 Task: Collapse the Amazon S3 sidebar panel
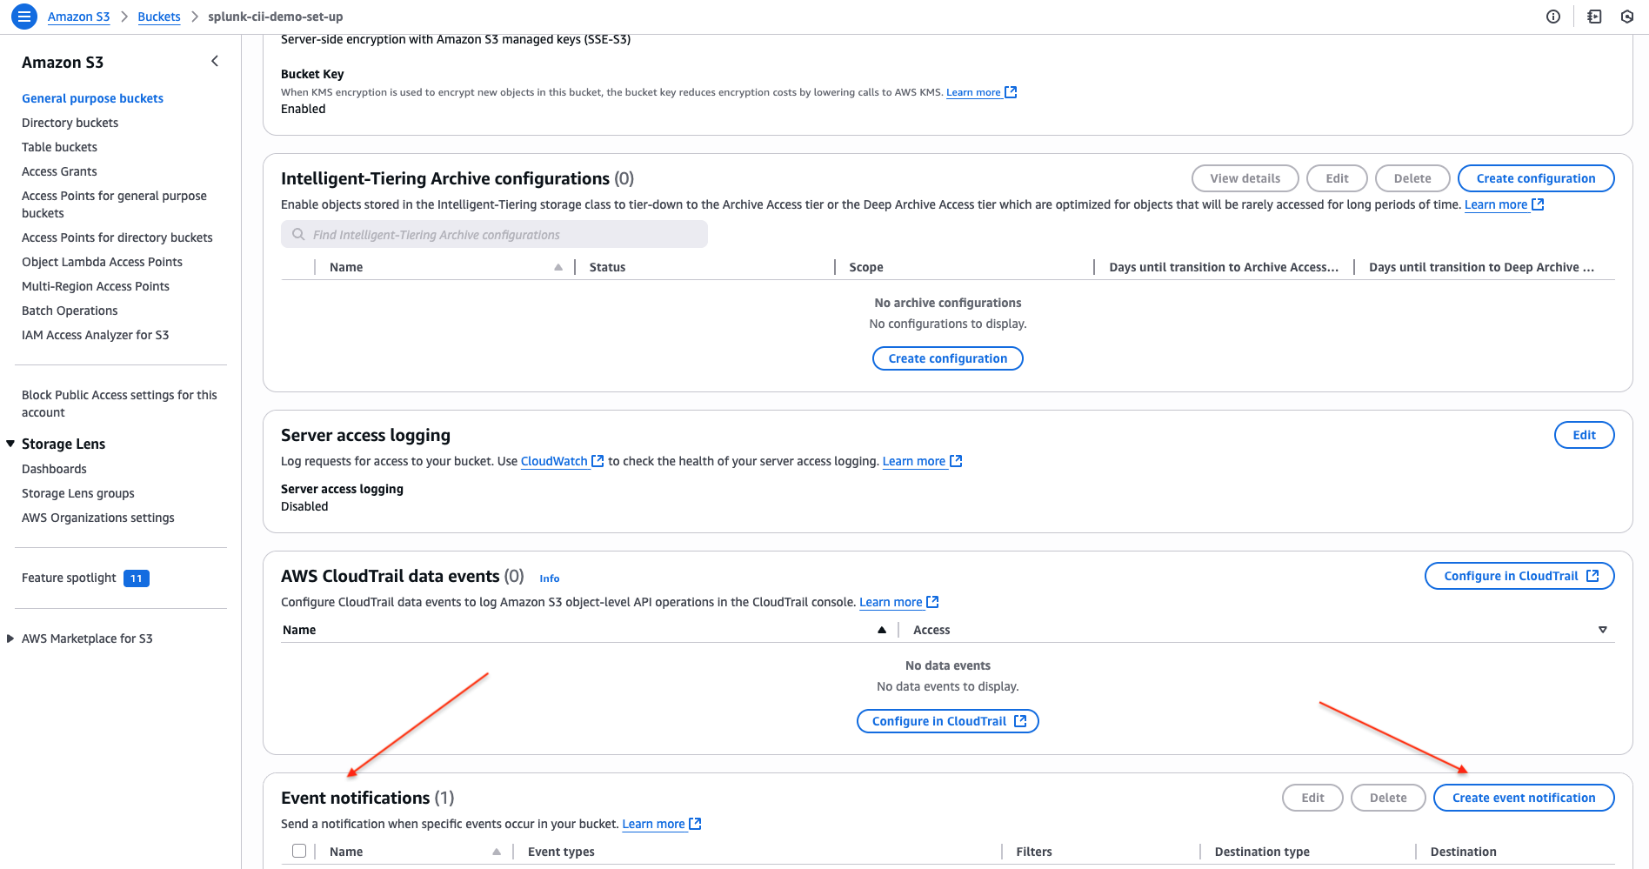tap(215, 62)
